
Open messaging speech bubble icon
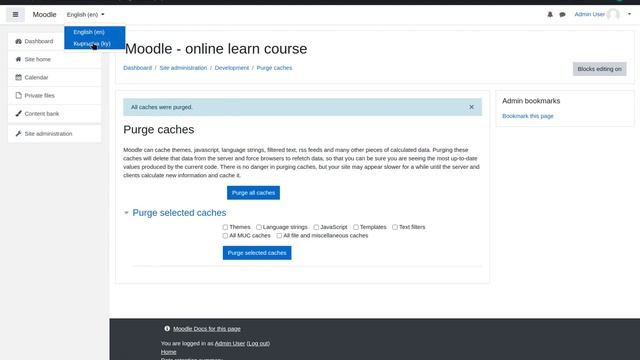coord(562,14)
